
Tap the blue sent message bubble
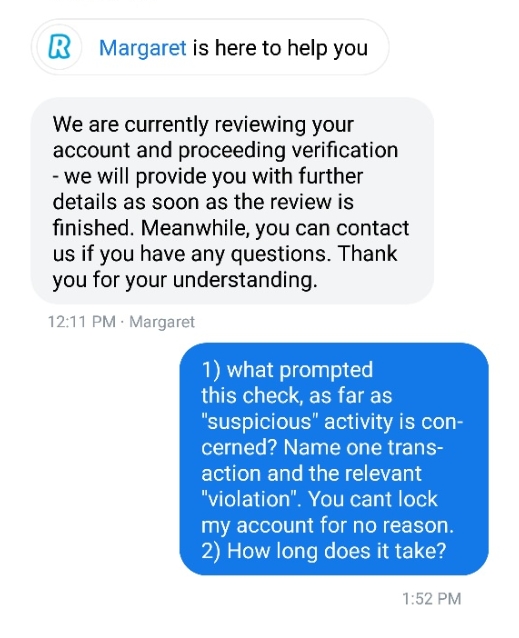pos(334,459)
